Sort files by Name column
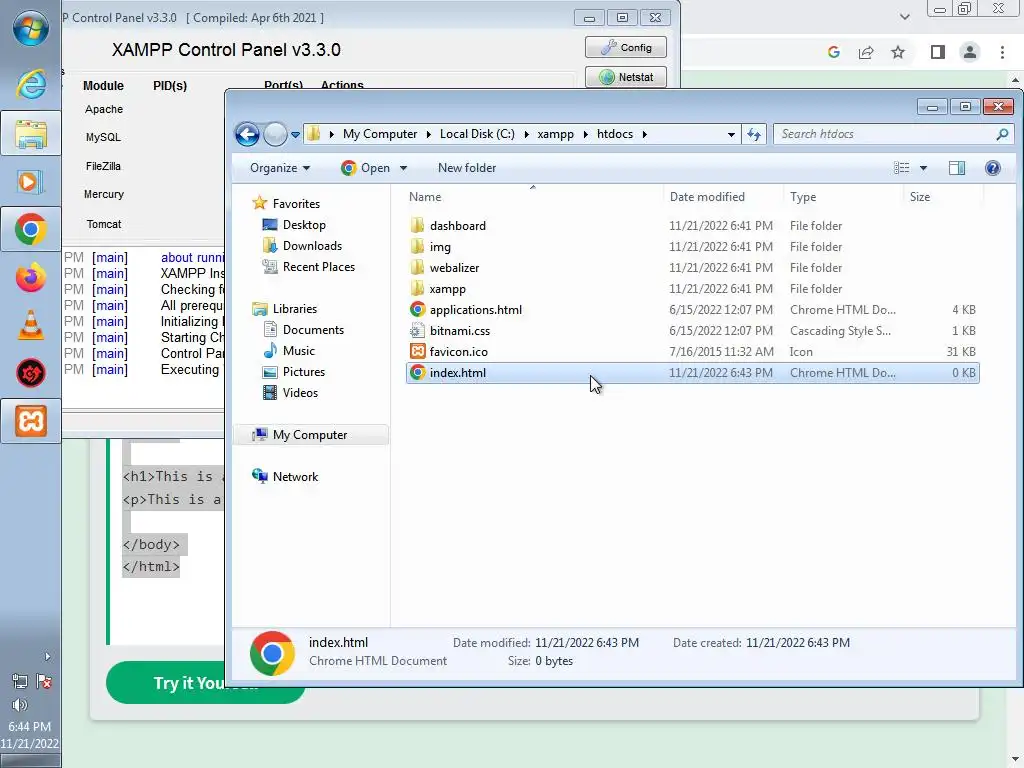This screenshot has width=1024, height=768. (x=425, y=197)
